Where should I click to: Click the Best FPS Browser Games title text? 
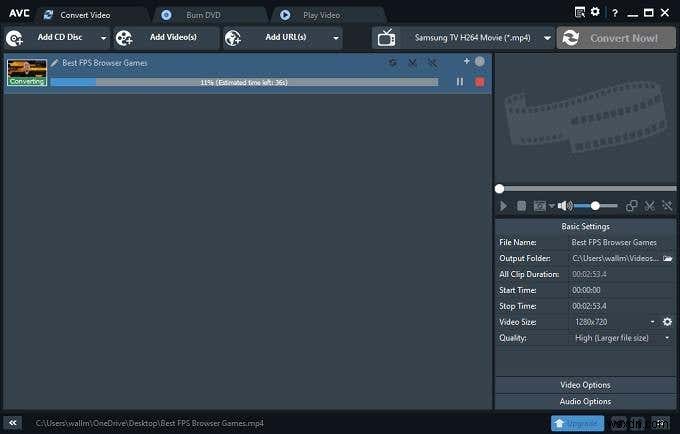(105, 63)
